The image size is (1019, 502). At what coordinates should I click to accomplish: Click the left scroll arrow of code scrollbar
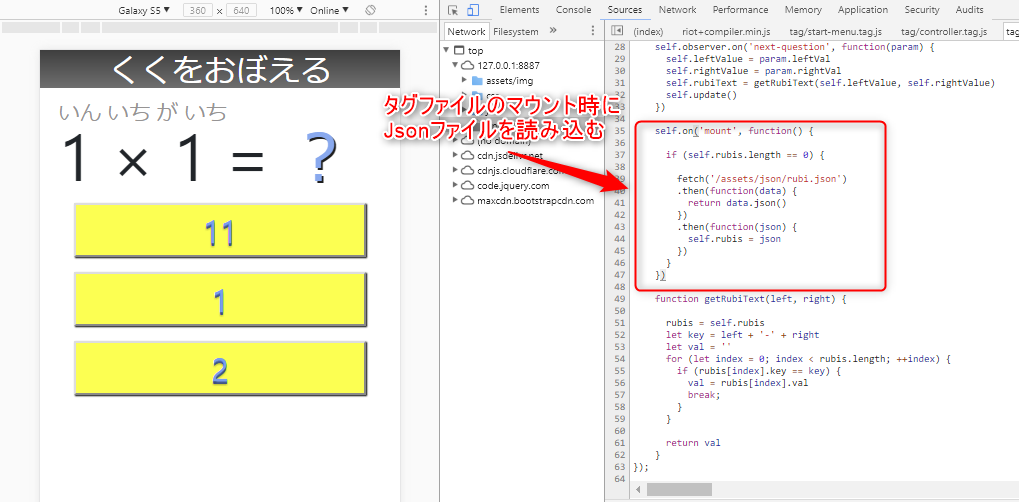tap(638, 489)
